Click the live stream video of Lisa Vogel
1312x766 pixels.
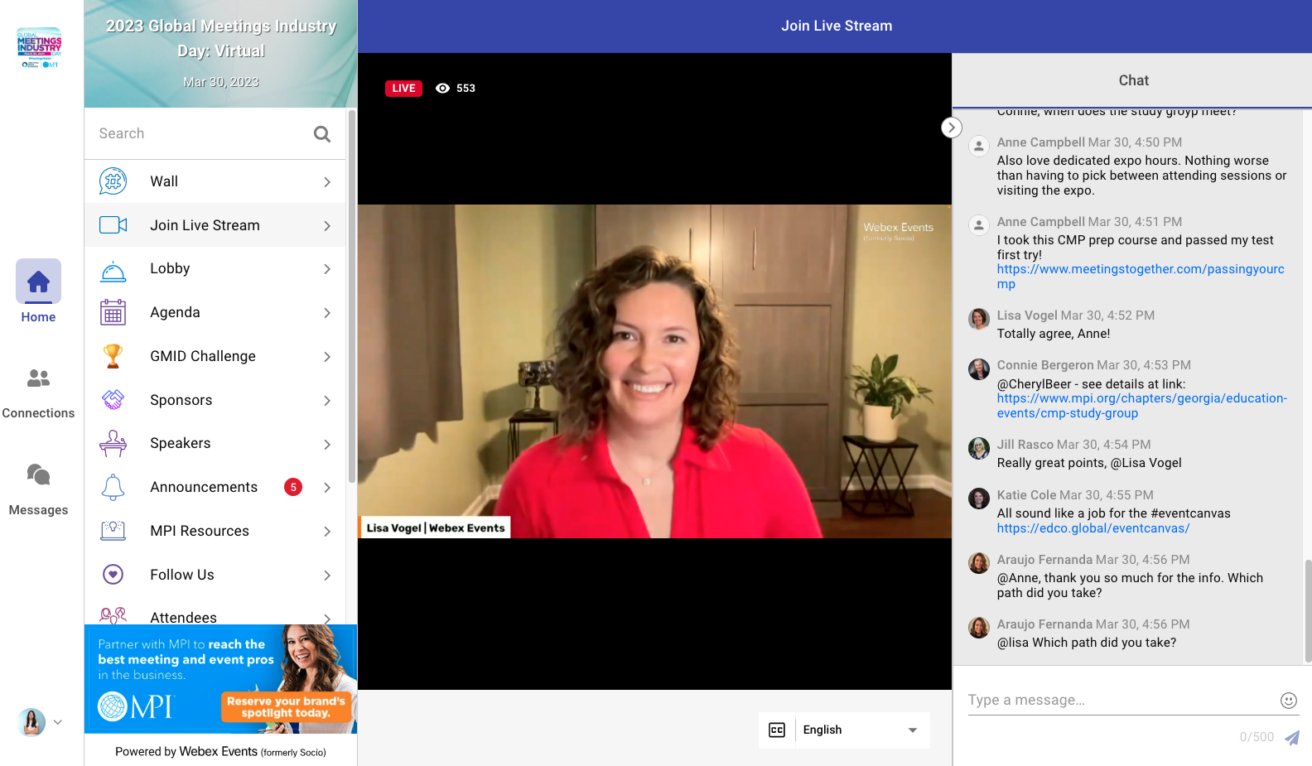pyautogui.click(x=654, y=371)
